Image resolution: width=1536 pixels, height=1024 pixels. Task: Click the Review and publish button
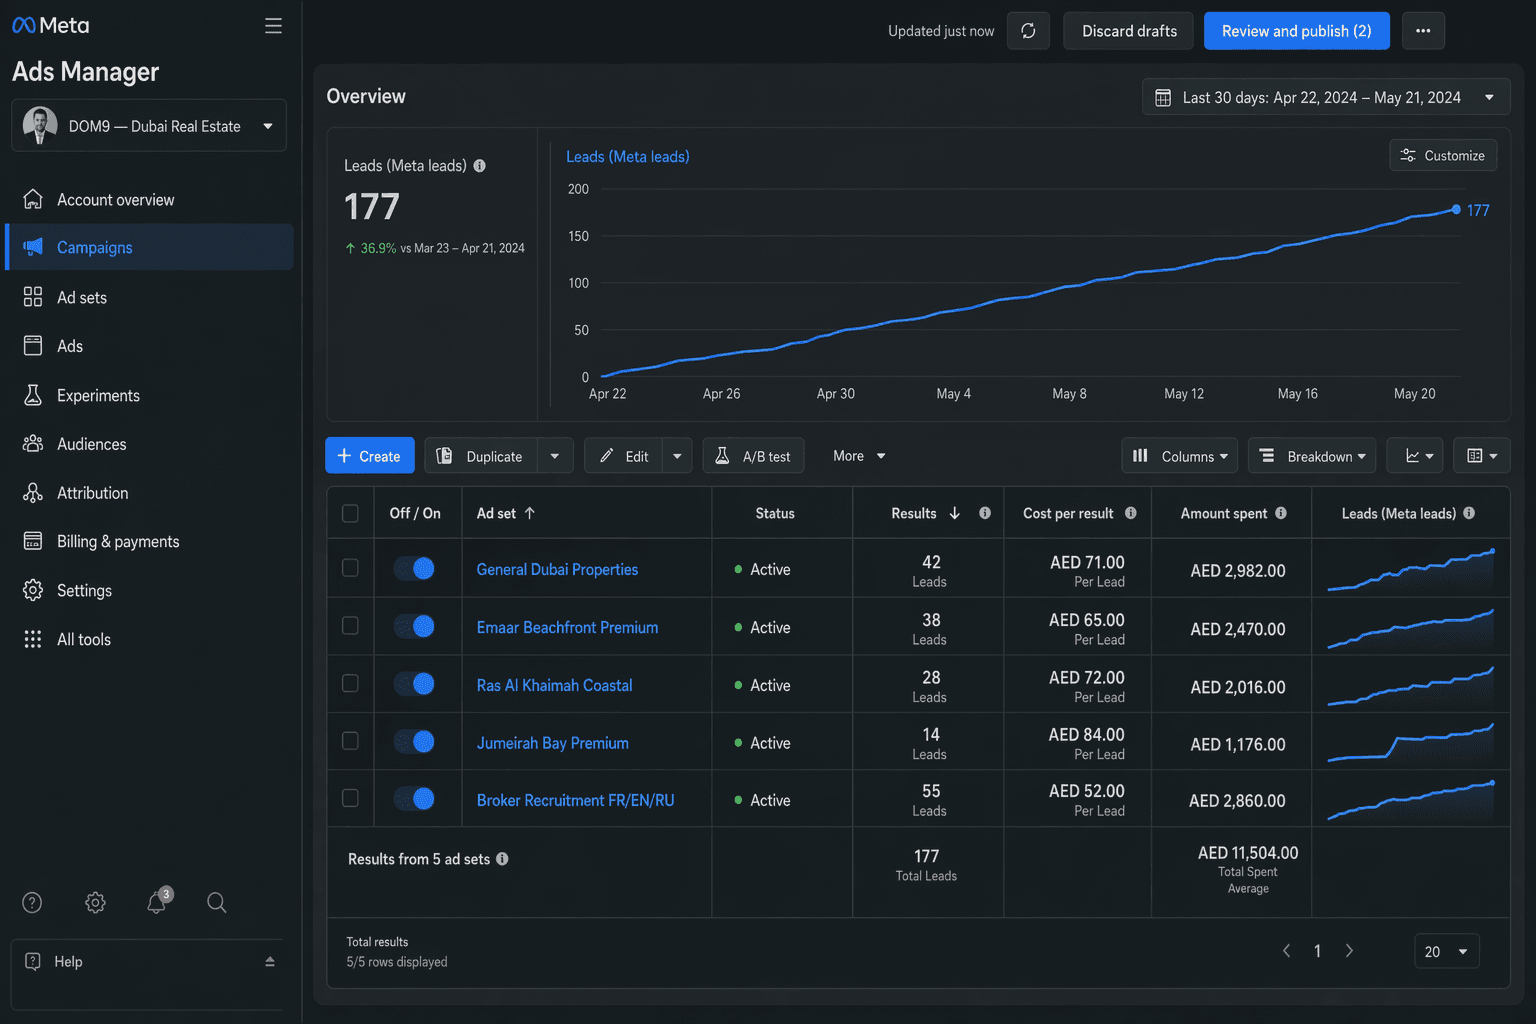coord(1296,30)
